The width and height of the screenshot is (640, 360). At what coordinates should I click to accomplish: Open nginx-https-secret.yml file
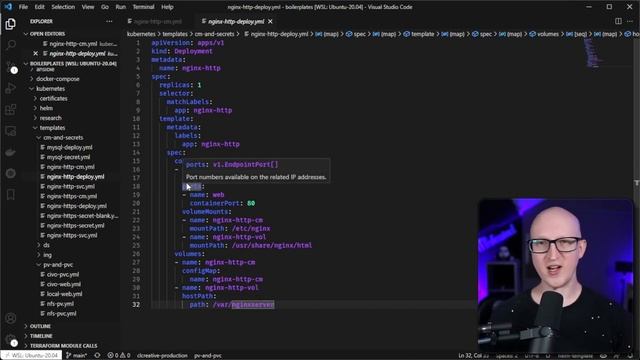[75, 226]
